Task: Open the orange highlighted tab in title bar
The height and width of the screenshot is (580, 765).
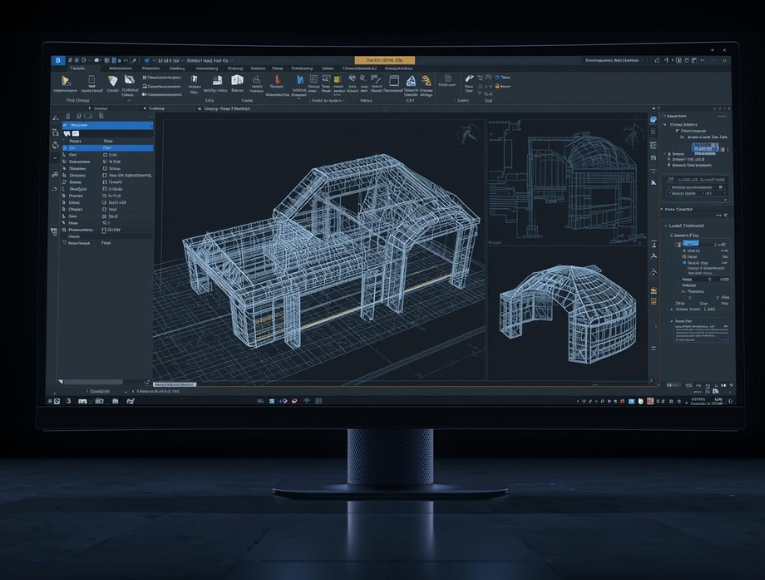Action: point(385,60)
